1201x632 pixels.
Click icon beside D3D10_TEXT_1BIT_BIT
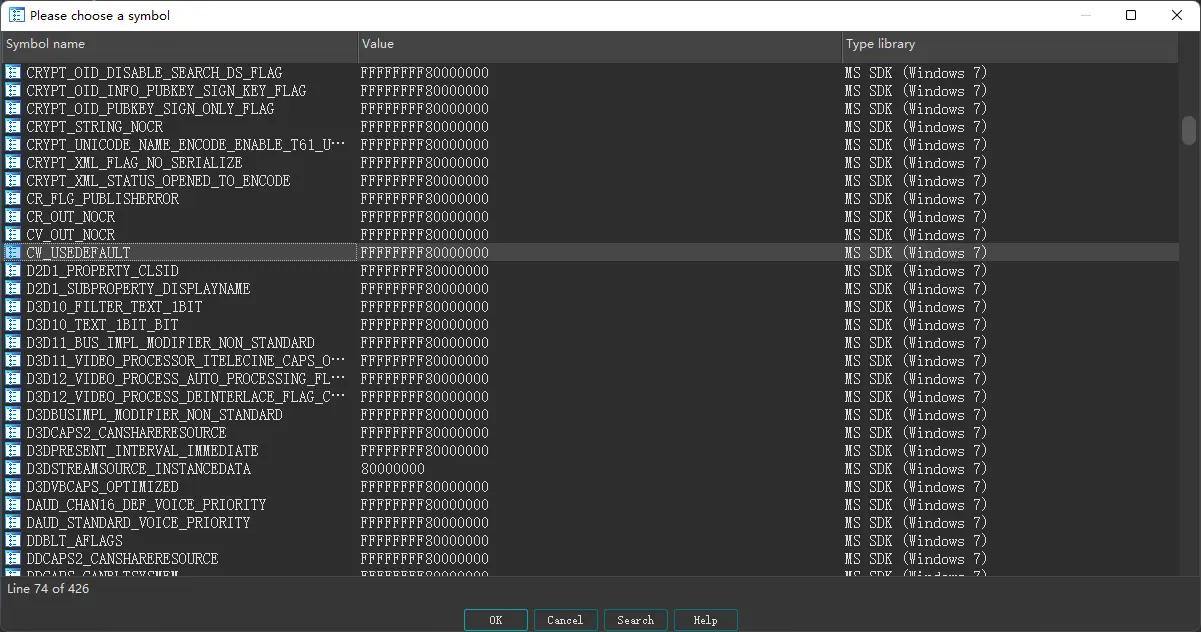13,325
